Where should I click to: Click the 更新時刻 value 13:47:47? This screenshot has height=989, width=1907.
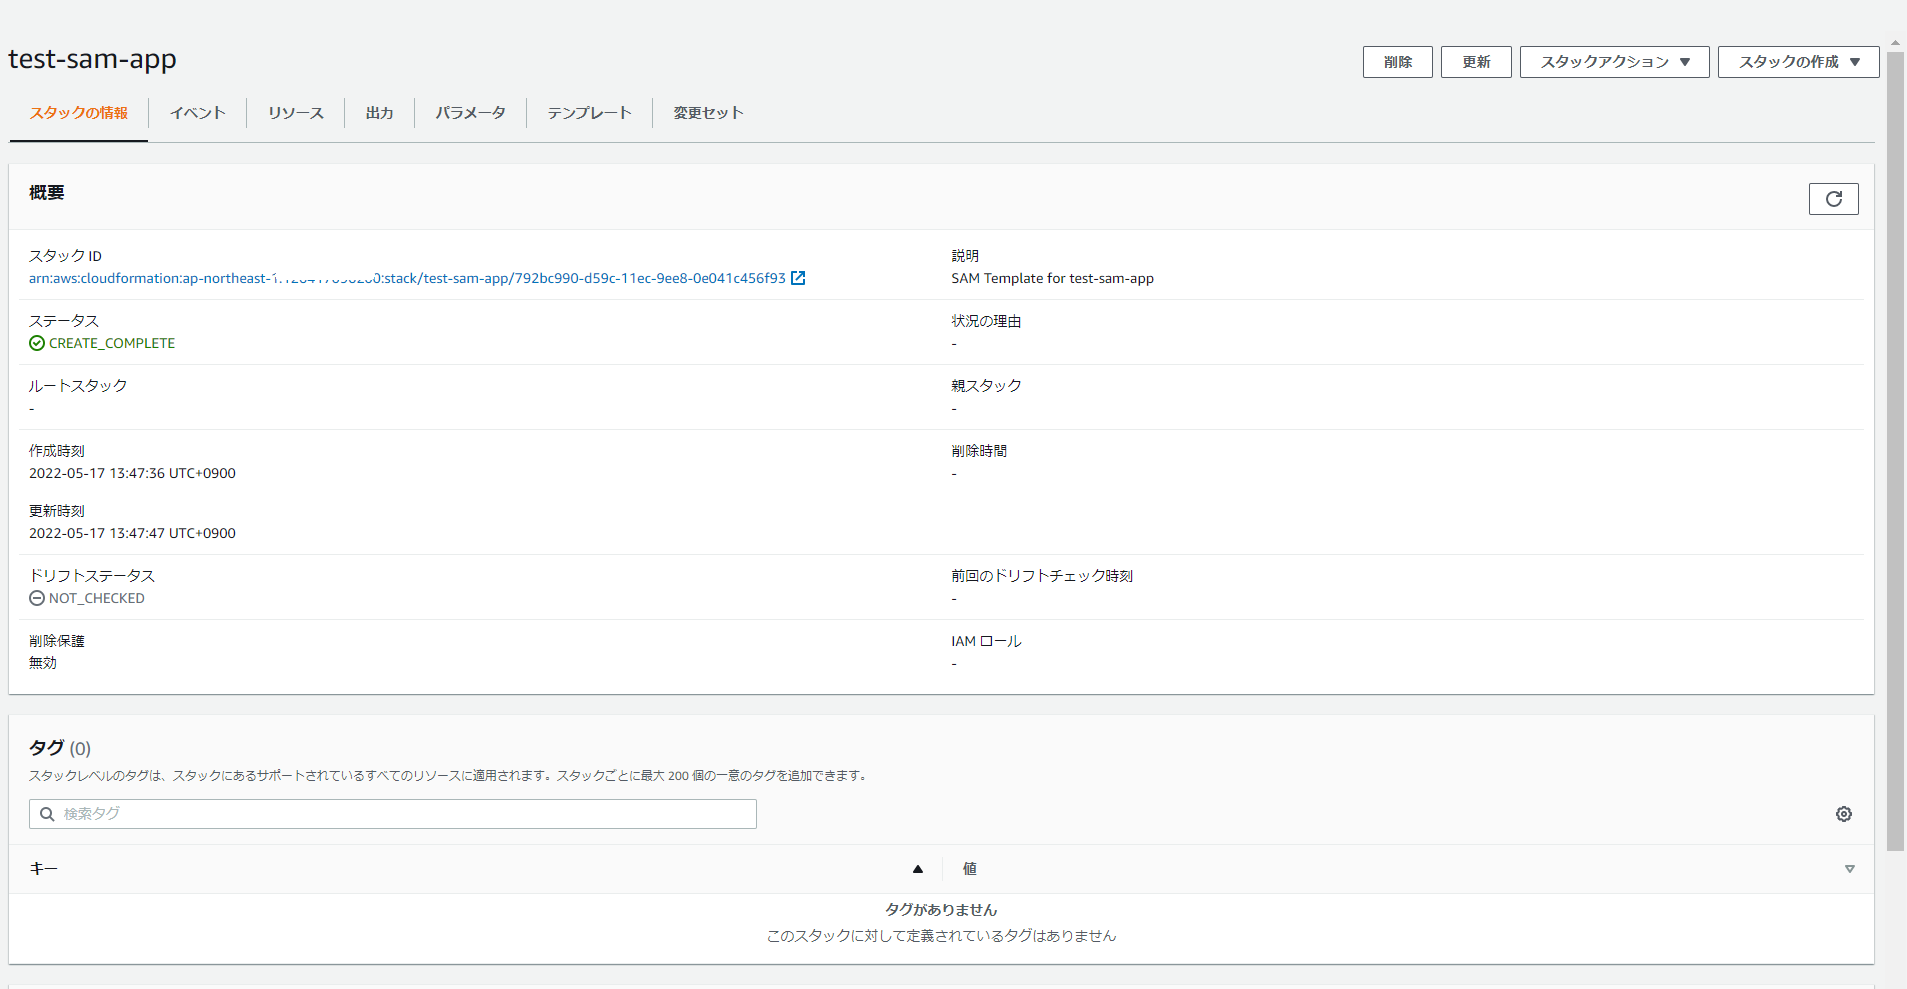tap(132, 533)
